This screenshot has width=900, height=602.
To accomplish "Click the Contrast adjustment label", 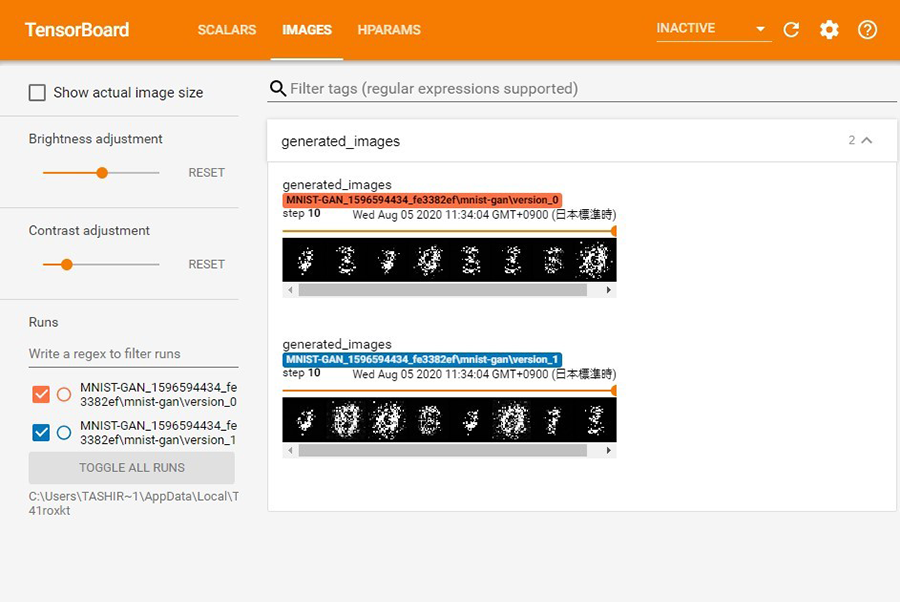I will tap(89, 231).
